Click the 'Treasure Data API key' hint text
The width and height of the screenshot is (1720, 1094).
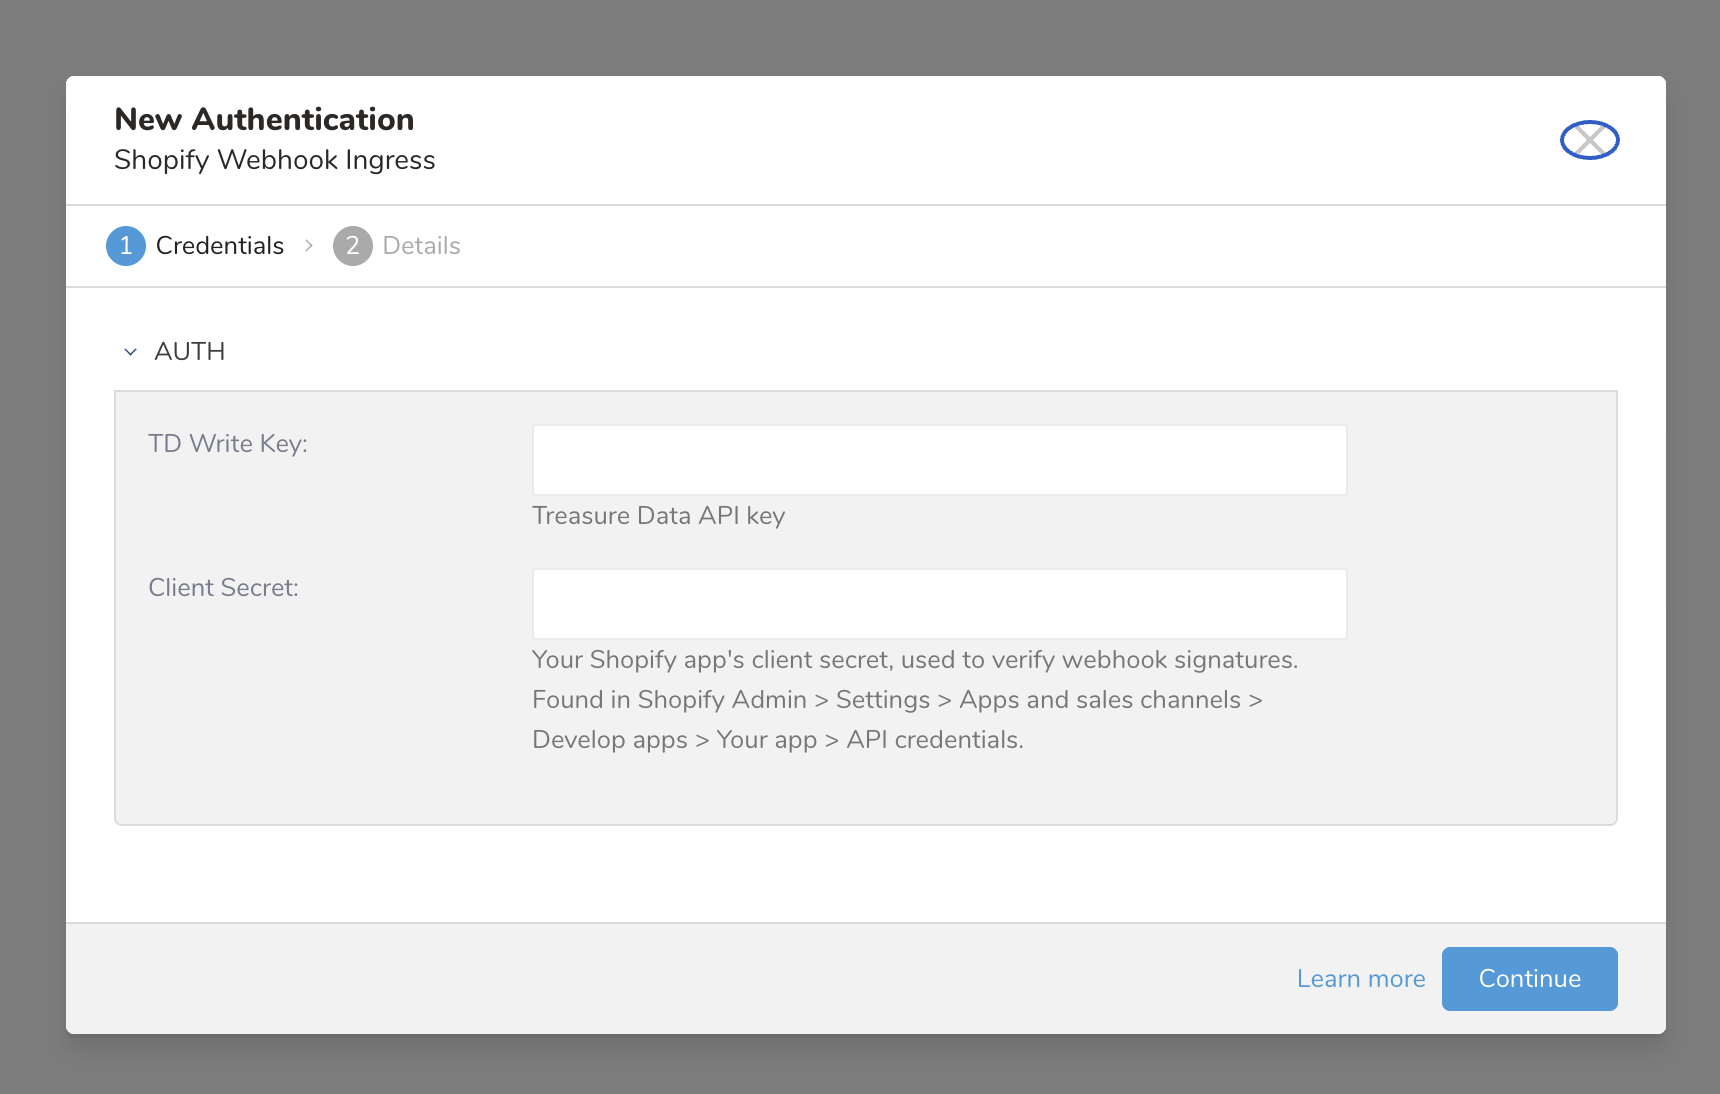tap(658, 516)
